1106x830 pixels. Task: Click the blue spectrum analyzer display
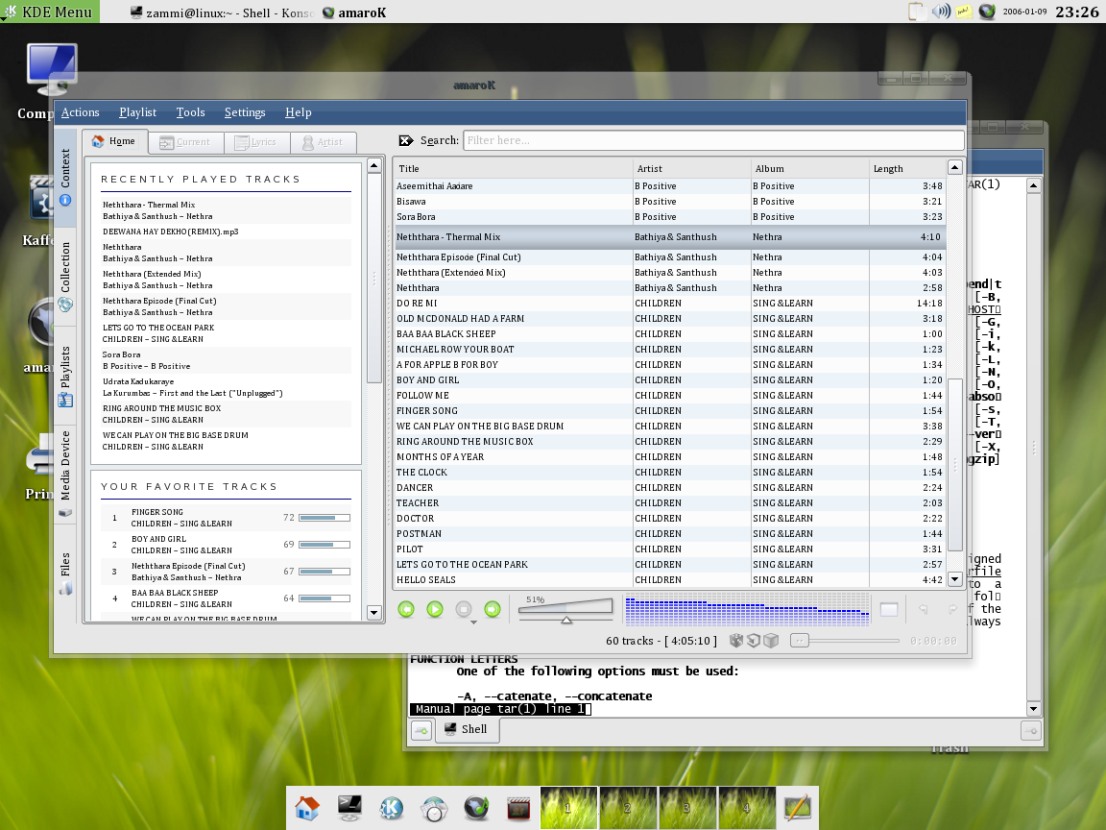click(747, 611)
